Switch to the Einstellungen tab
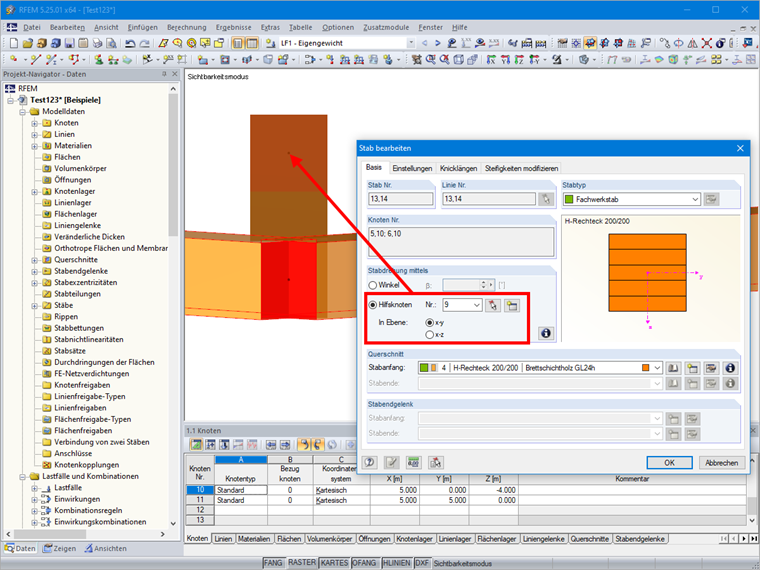This screenshot has width=760, height=570. coord(412,168)
